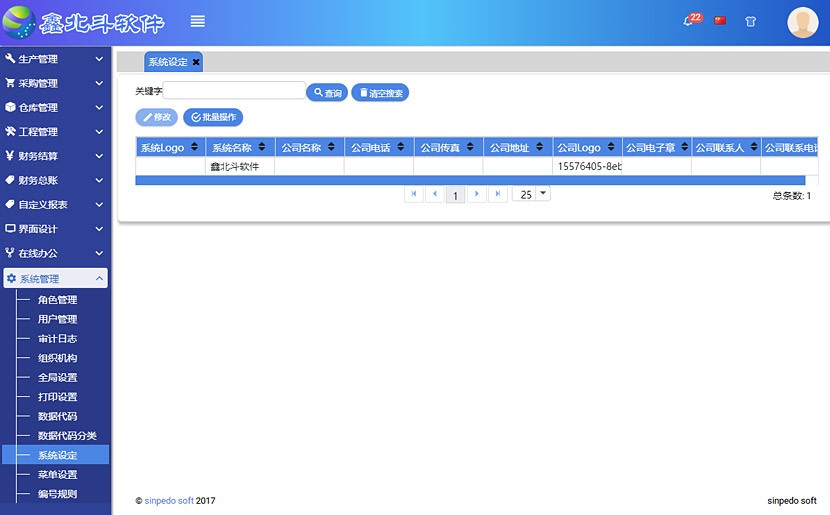Expand the 生产管理 sidebar menu
This screenshot has width=830, height=515.
(x=55, y=59)
